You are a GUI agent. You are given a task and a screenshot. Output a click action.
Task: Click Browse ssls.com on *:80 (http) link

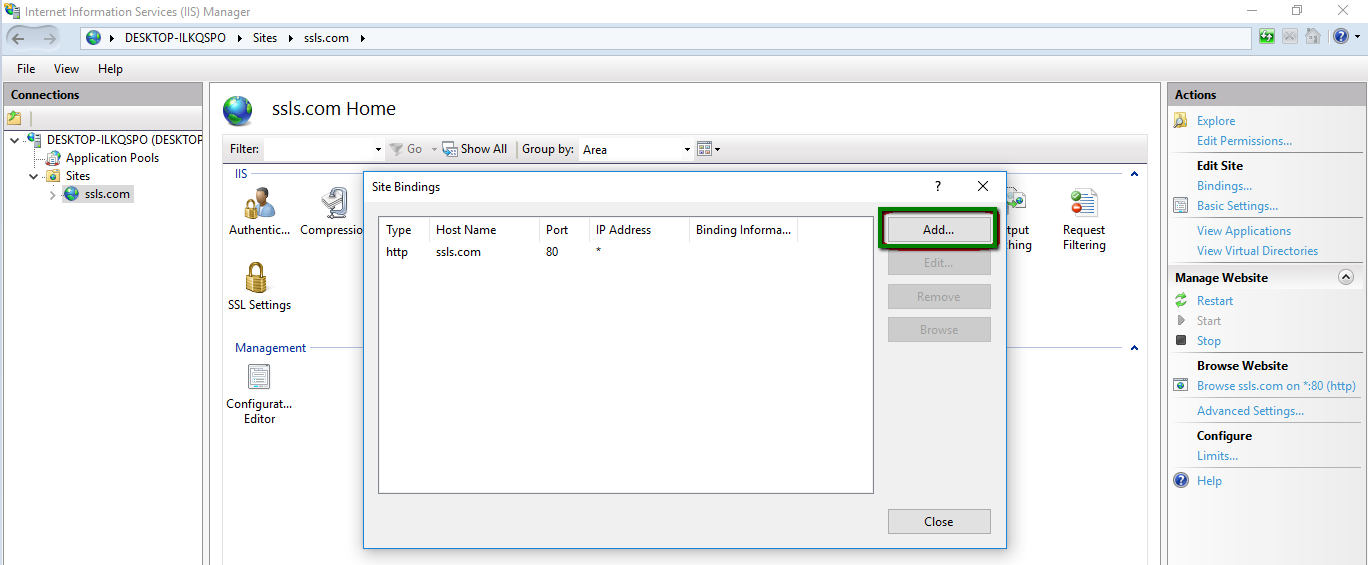[1276, 386]
